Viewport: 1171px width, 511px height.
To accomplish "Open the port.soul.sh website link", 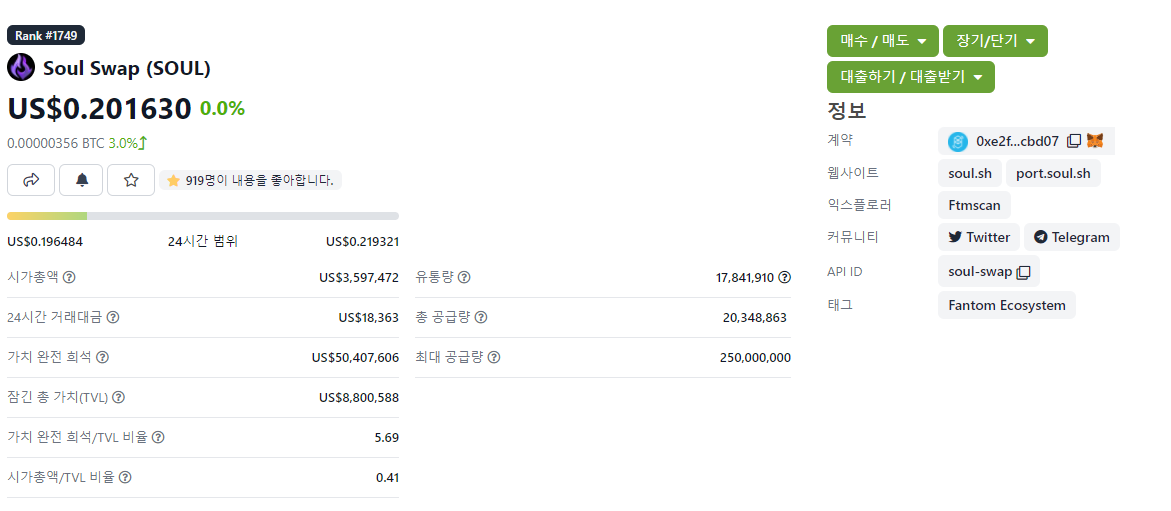I will (1053, 173).
